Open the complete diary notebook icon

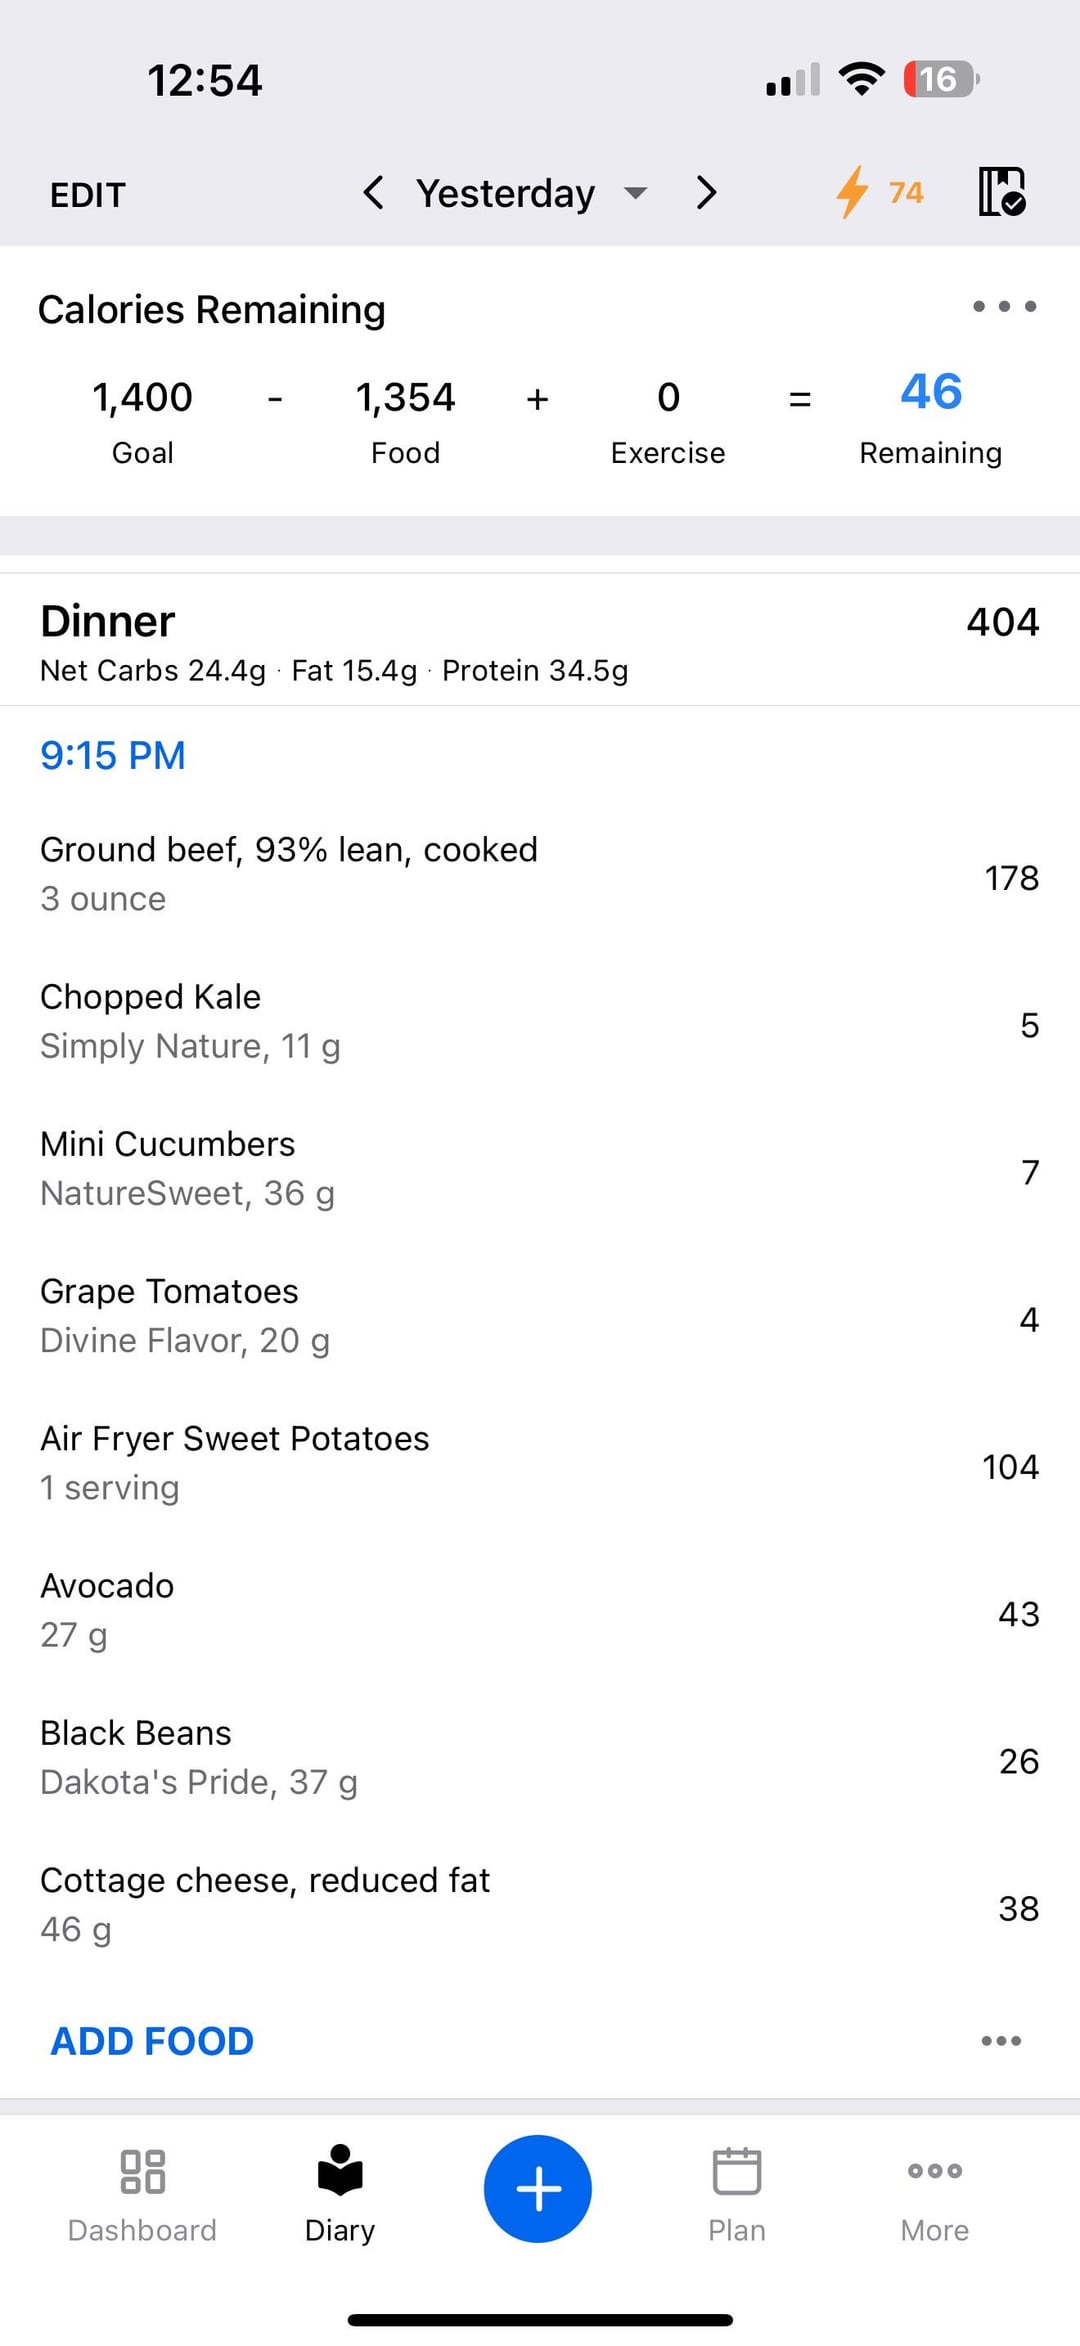(x=1001, y=192)
